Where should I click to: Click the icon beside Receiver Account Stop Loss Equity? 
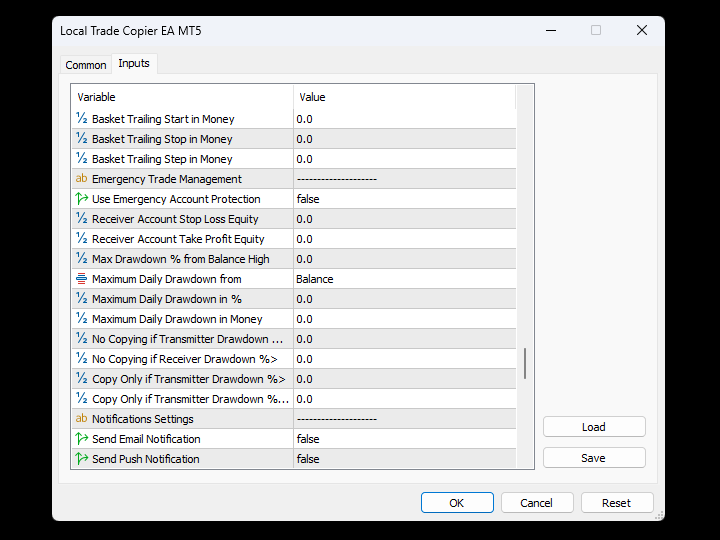pyautogui.click(x=82, y=219)
